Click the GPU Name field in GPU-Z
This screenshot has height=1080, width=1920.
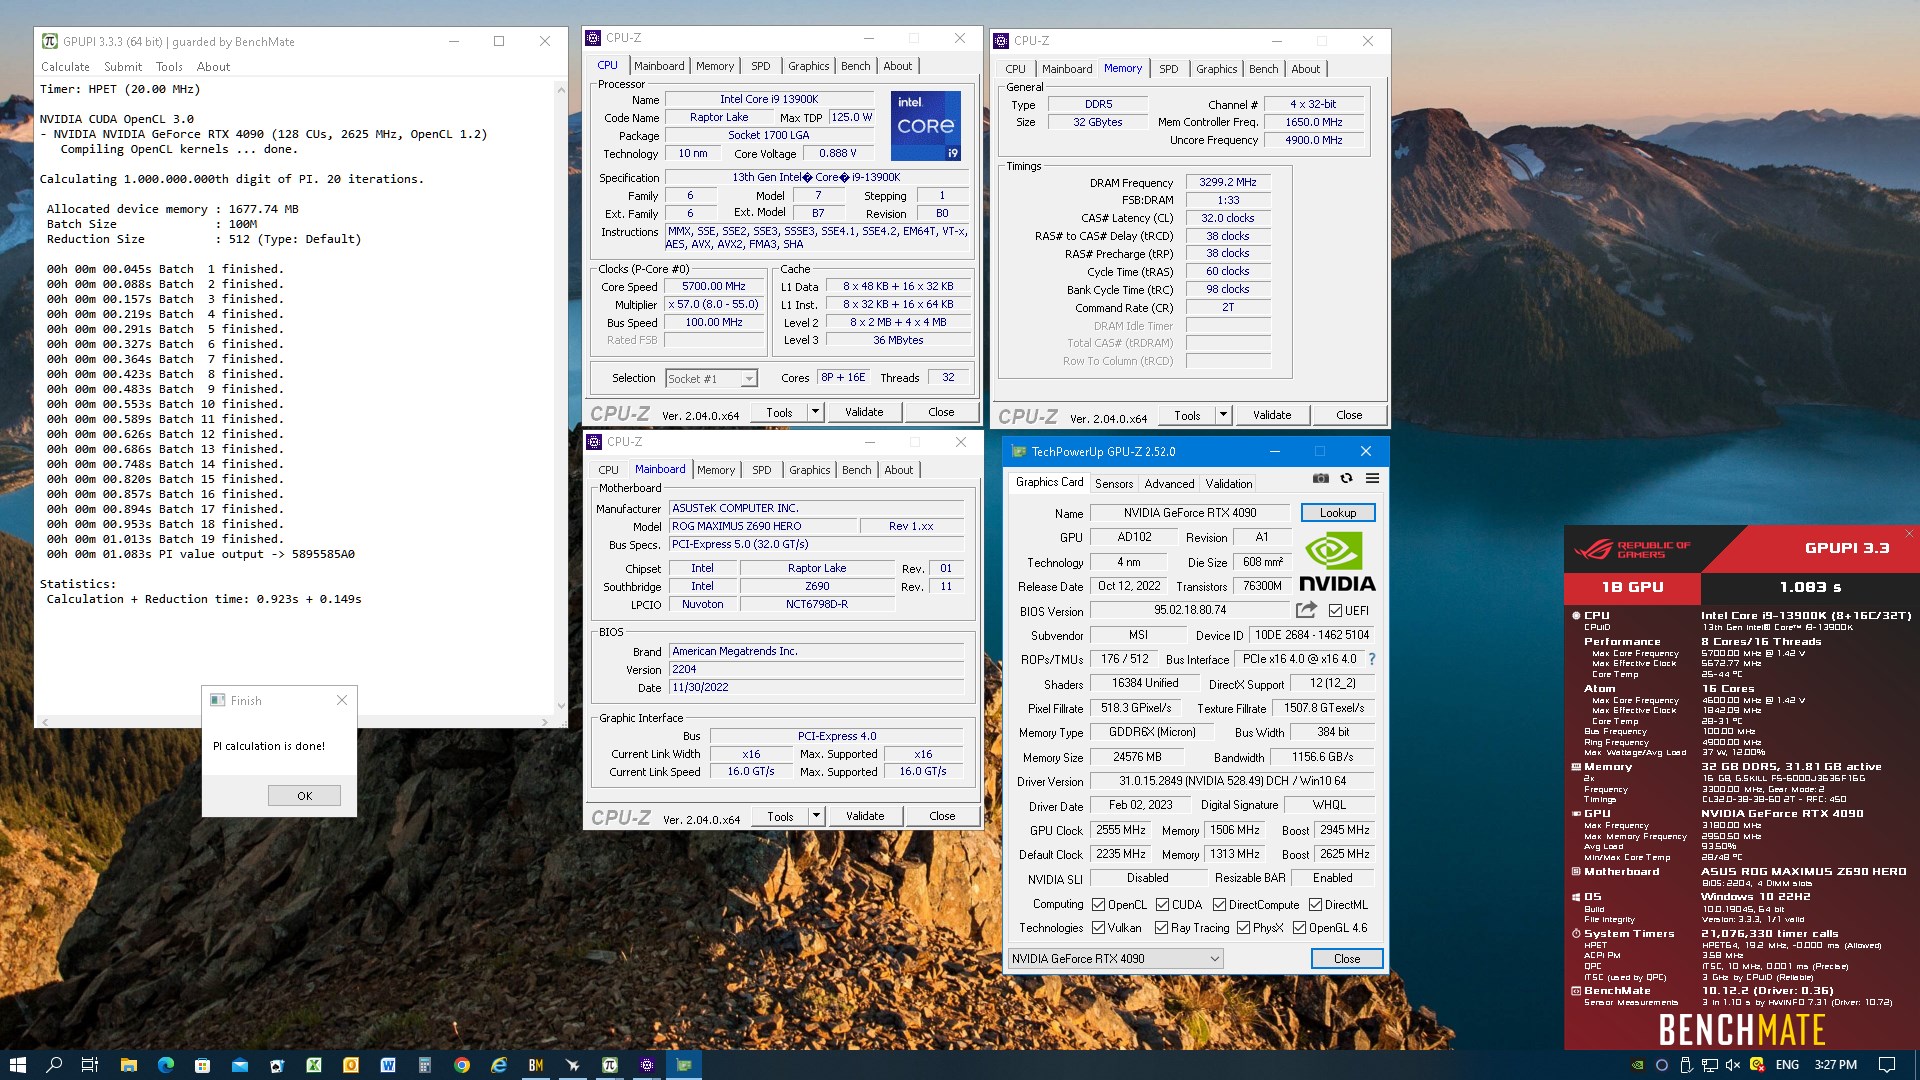(1190, 512)
